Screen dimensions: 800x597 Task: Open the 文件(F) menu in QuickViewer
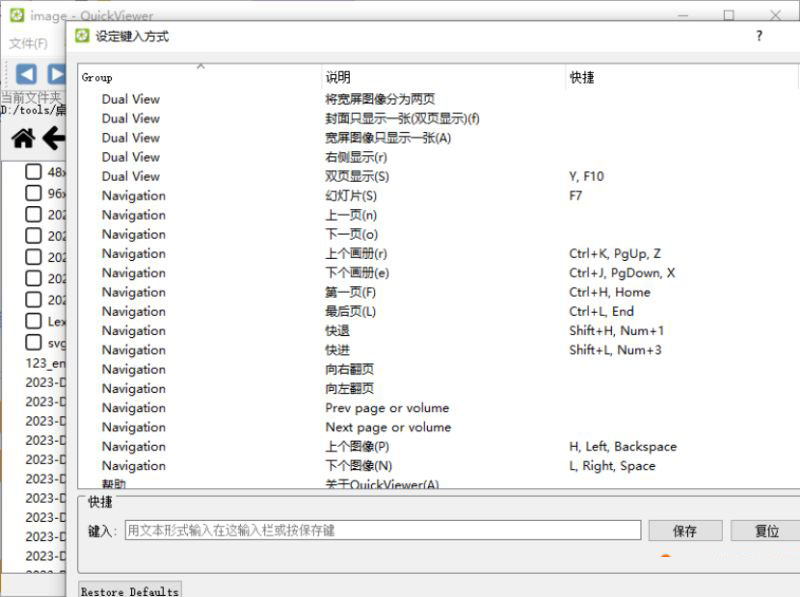pyautogui.click(x=29, y=43)
